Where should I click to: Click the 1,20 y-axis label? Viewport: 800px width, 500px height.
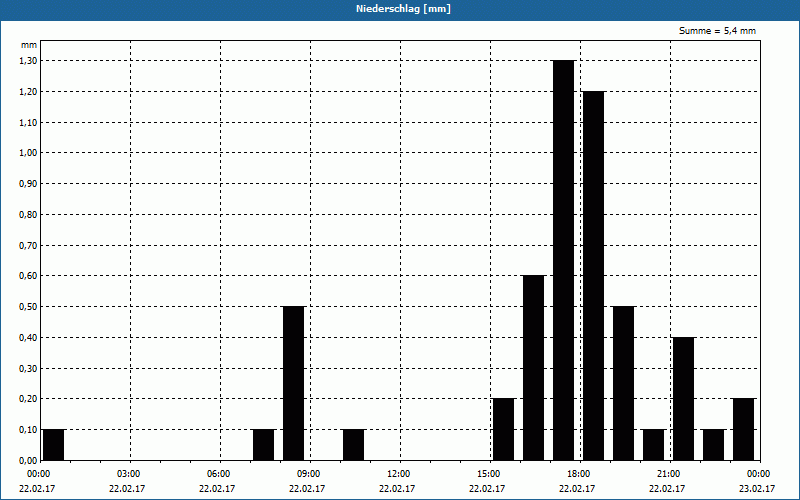[x=28, y=91]
